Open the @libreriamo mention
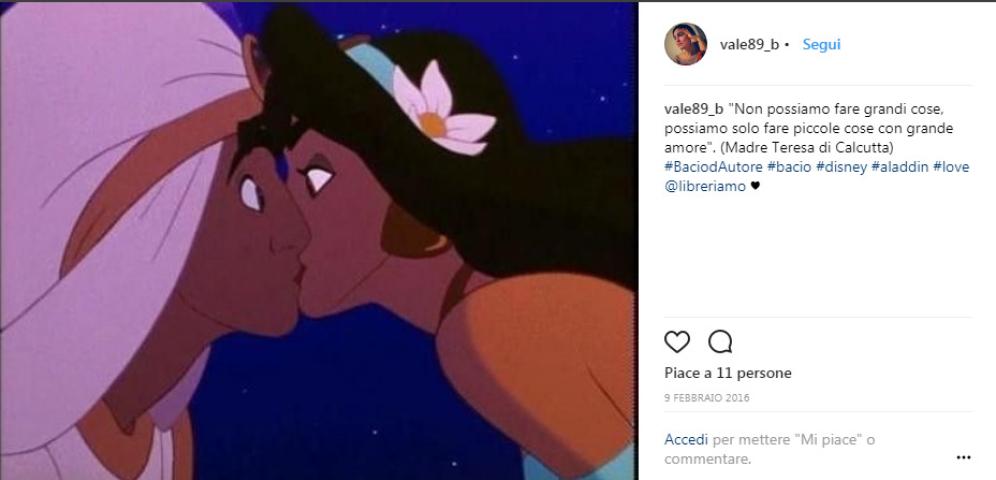The height and width of the screenshot is (480, 996). point(705,187)
